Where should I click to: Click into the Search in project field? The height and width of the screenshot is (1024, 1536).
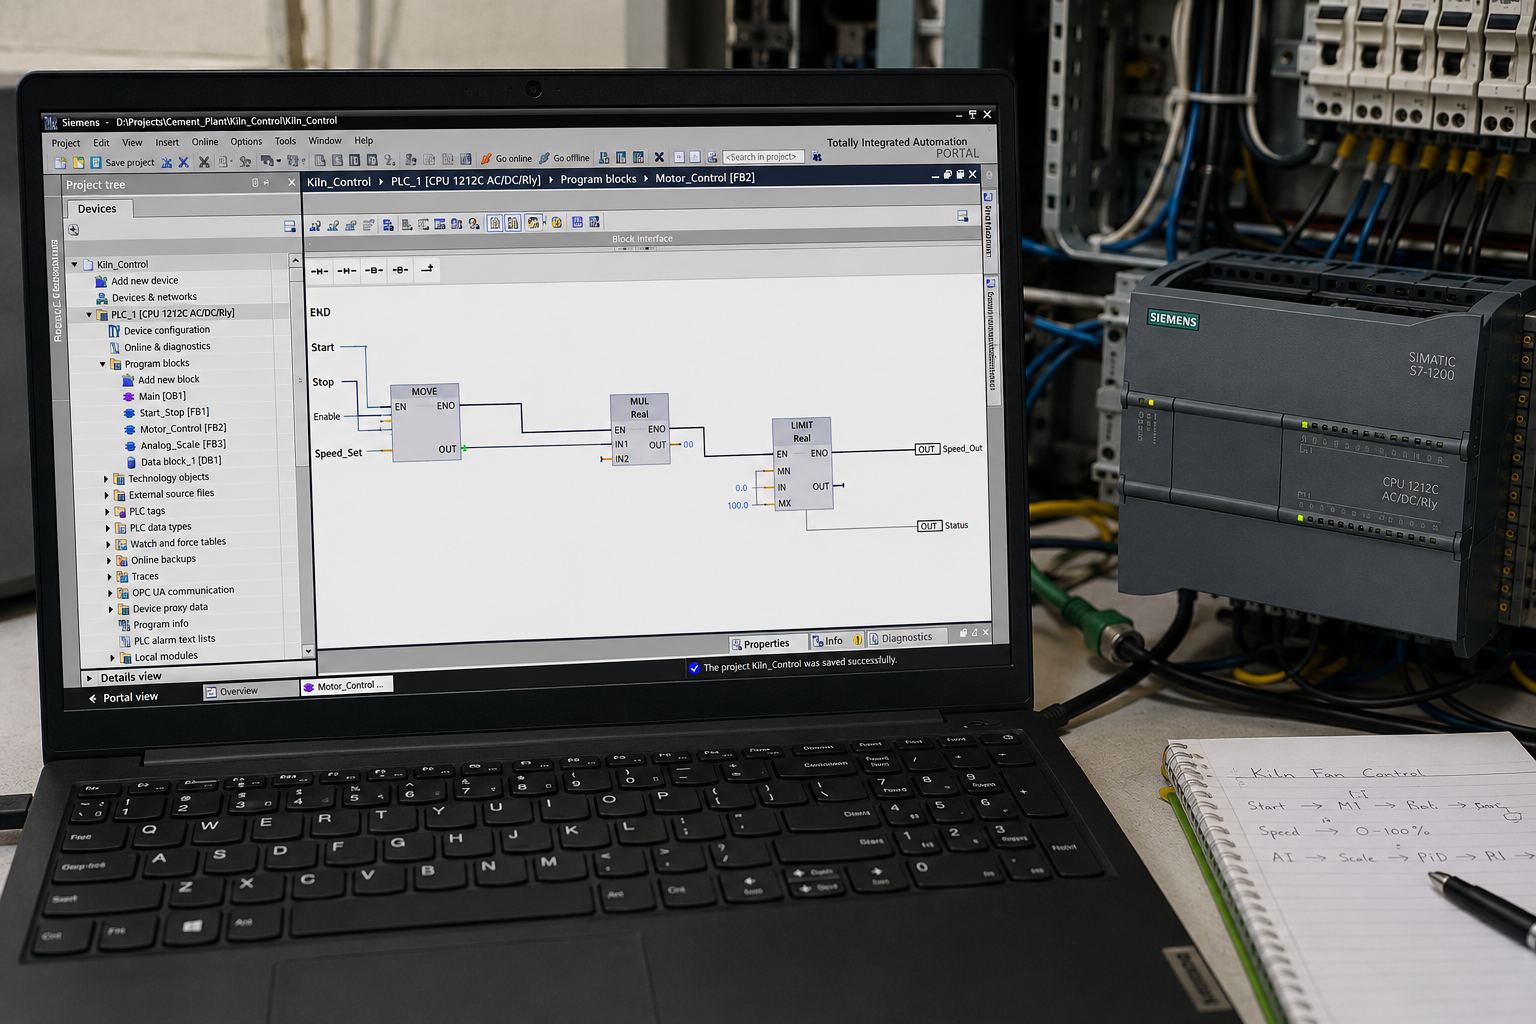(763, 157)
